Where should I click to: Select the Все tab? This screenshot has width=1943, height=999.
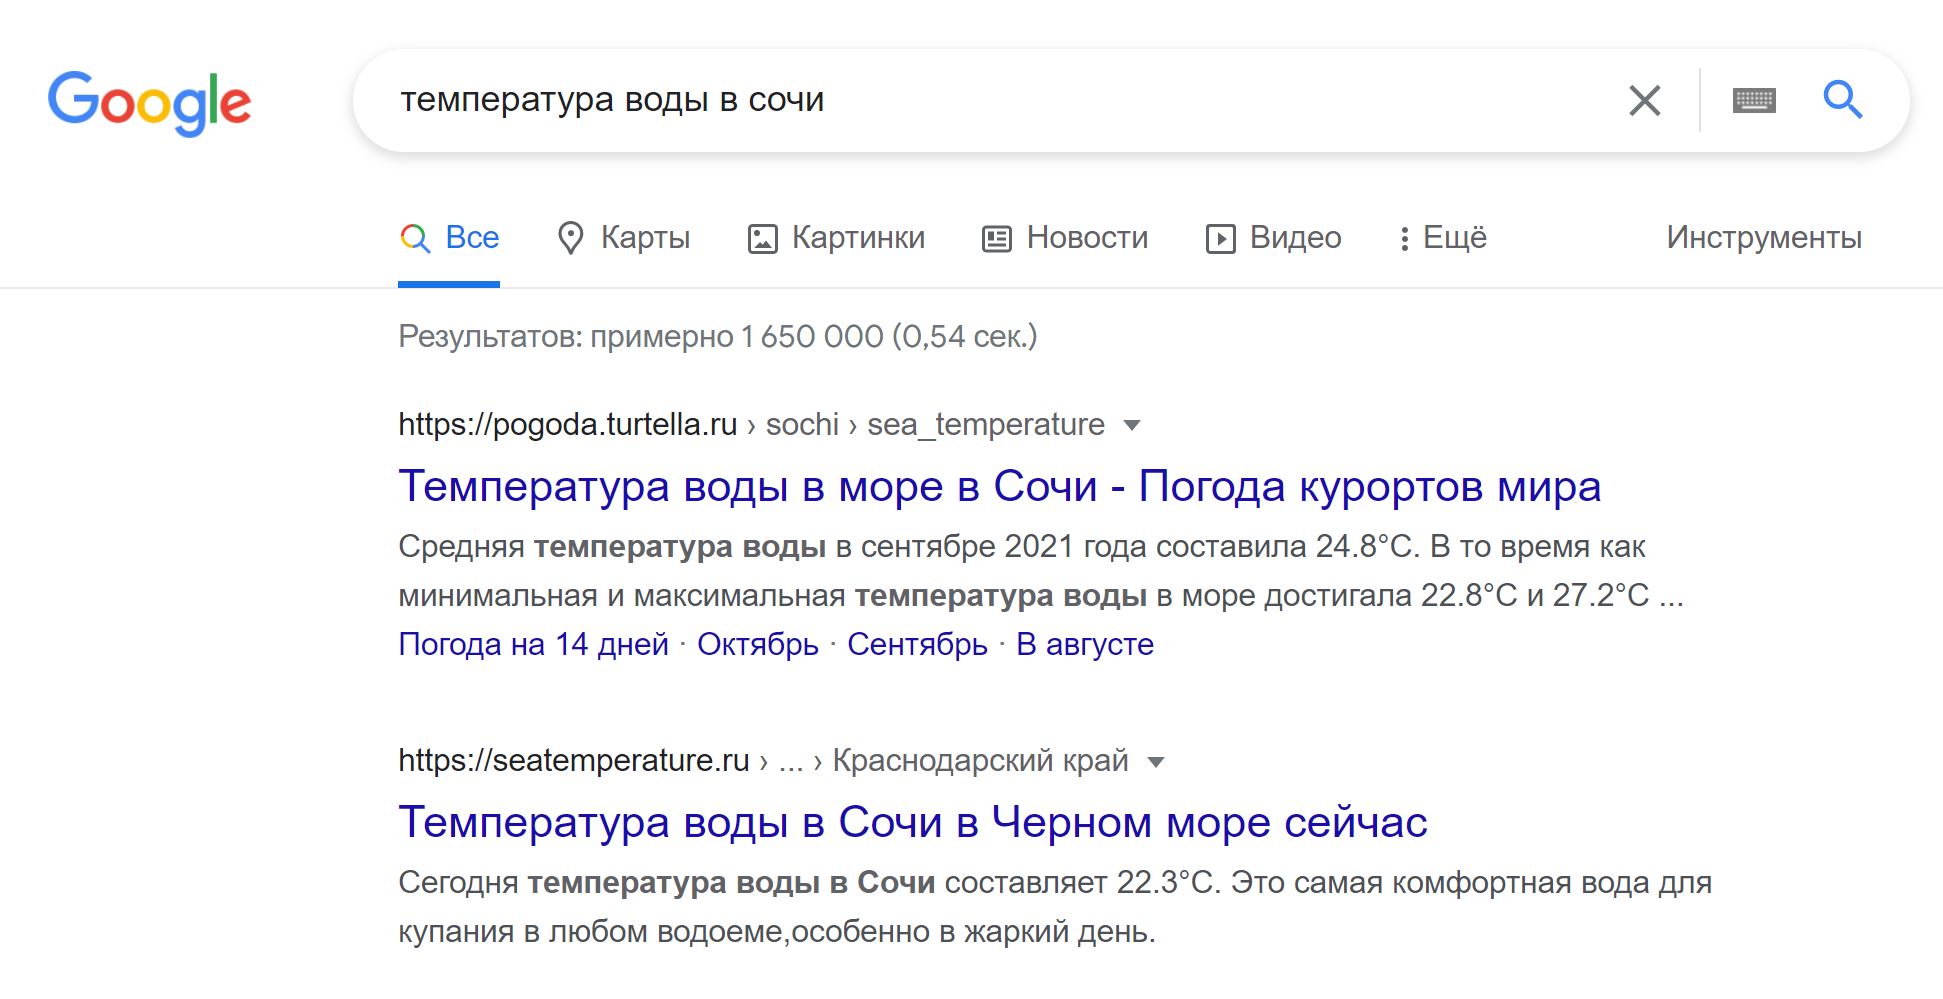point(449,238)
